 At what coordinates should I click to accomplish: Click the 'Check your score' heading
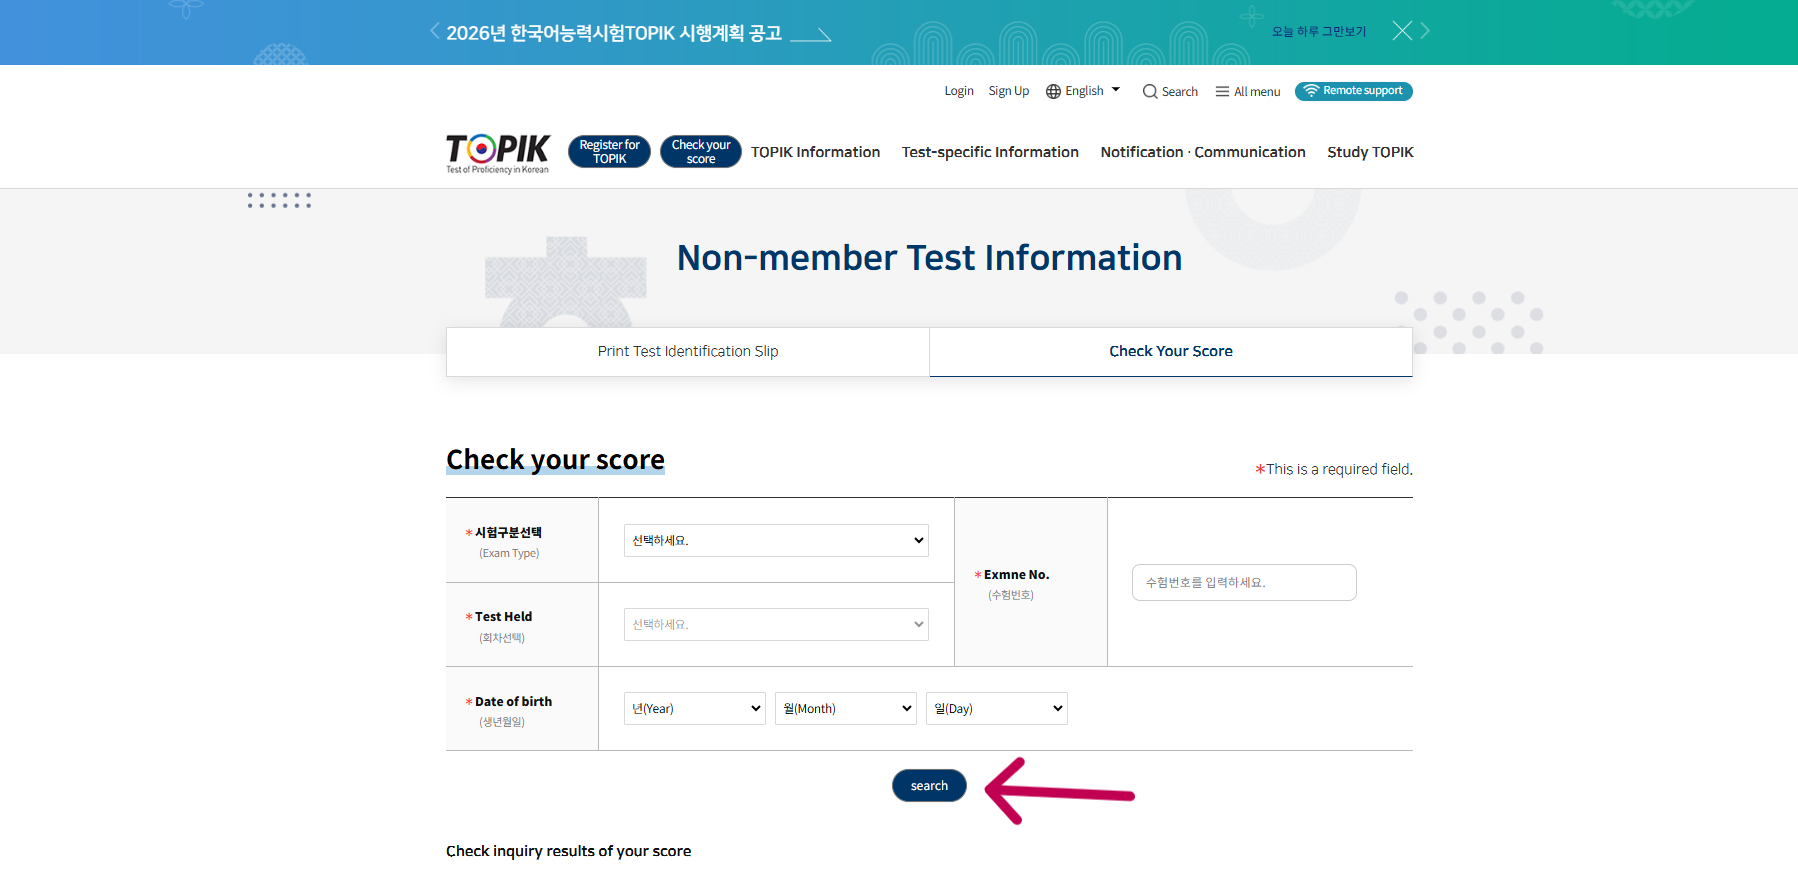[555, 459]
